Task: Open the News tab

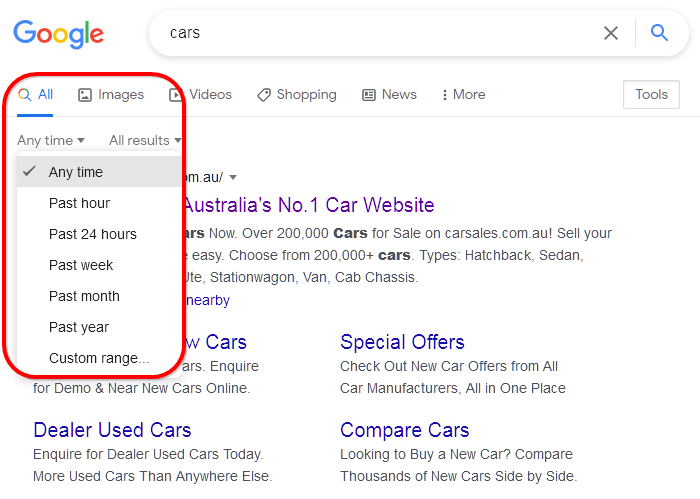Action: tap(389, 95)
